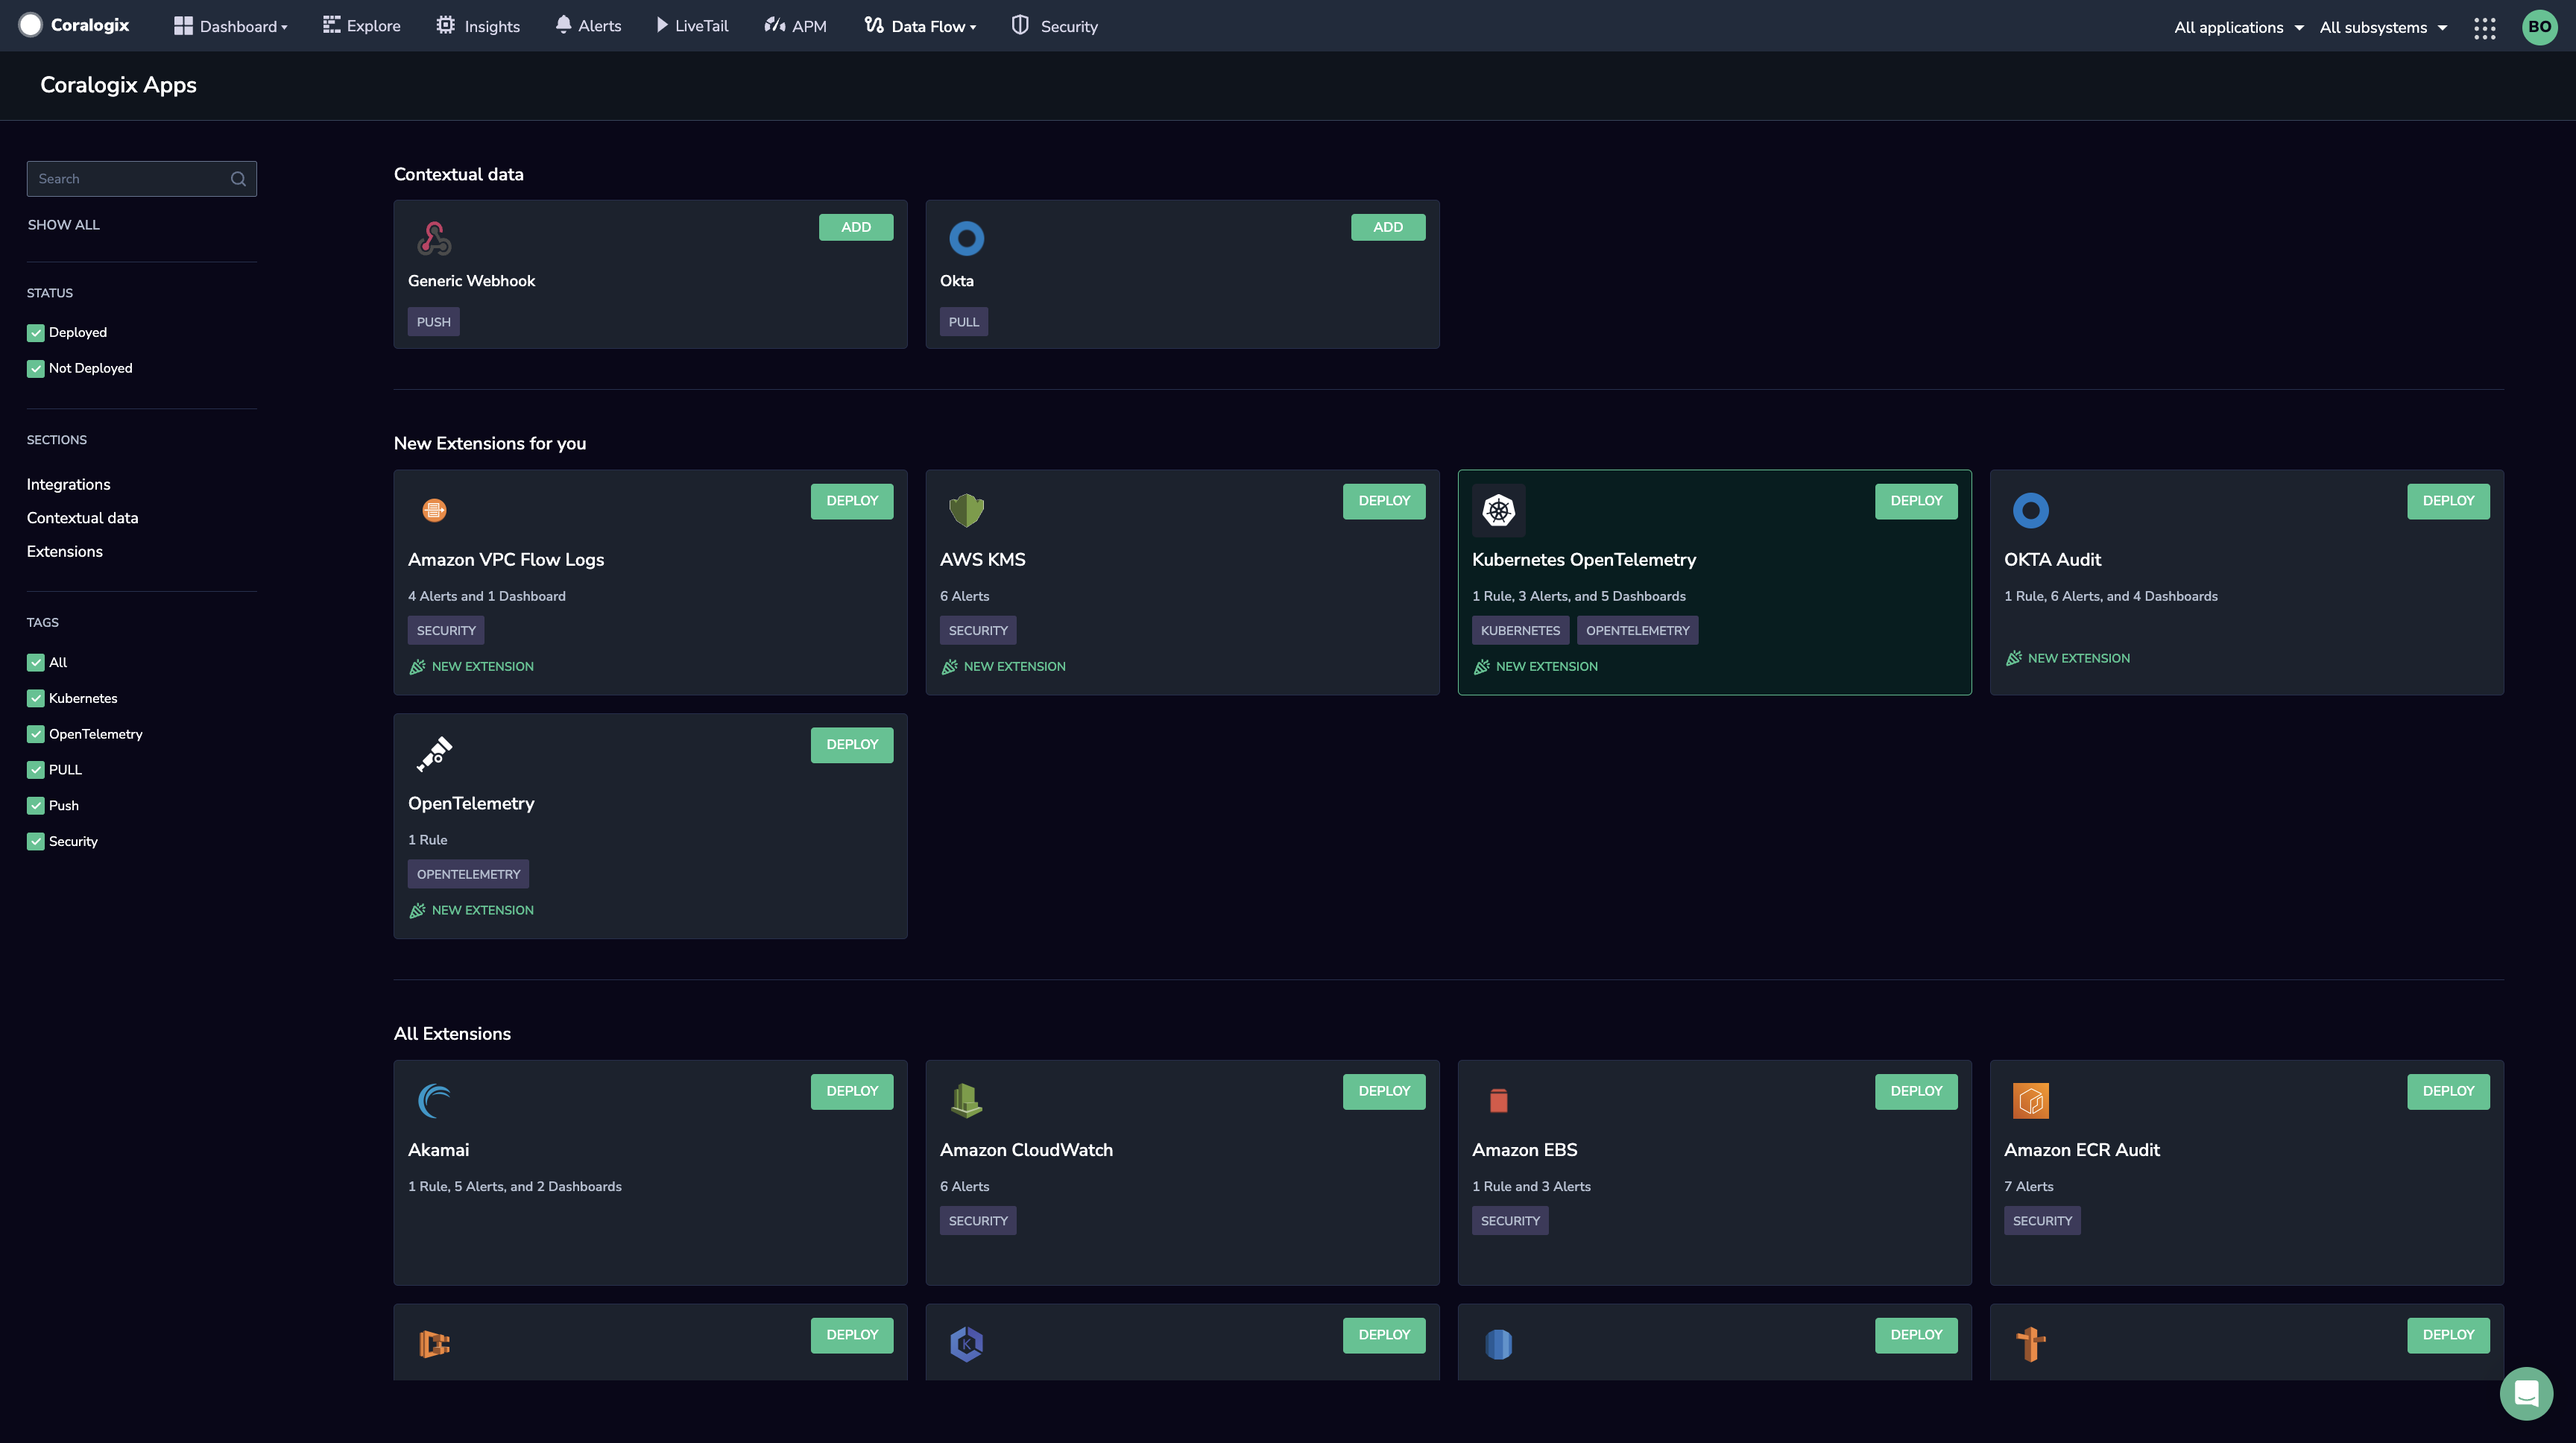
Task: Jump to the Integrations section
Action: coord(68,485)
